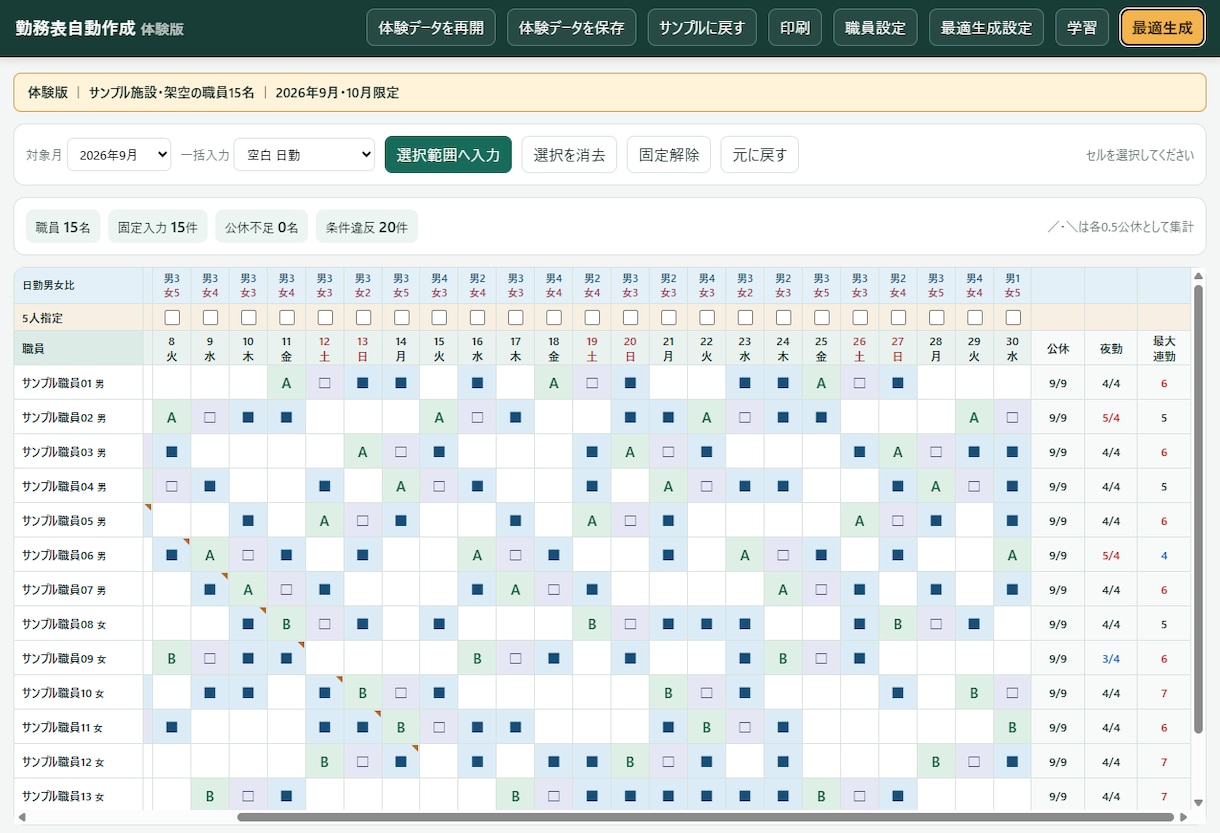Click the サンプル職員05 男 row name
This screenshot has height=833, width=1220.
point(64,521)
